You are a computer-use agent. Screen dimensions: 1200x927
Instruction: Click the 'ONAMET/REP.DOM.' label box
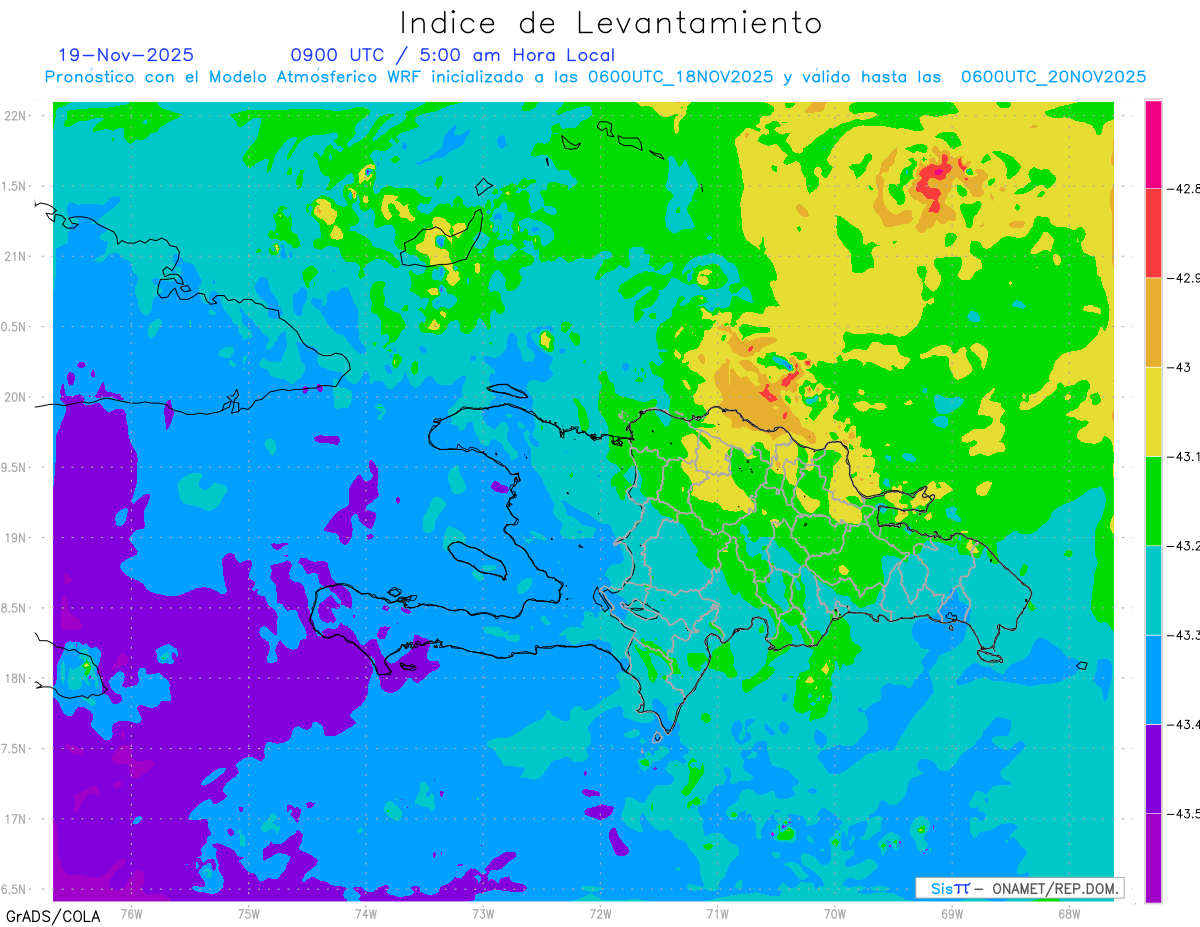click(1019, 888)
